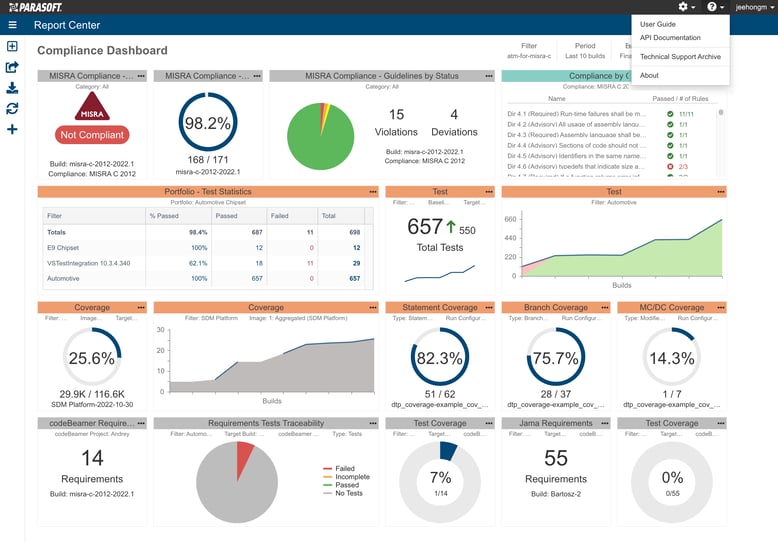Click the 98.2% compliance donut

pyautogui.click(x=207, y=122)
